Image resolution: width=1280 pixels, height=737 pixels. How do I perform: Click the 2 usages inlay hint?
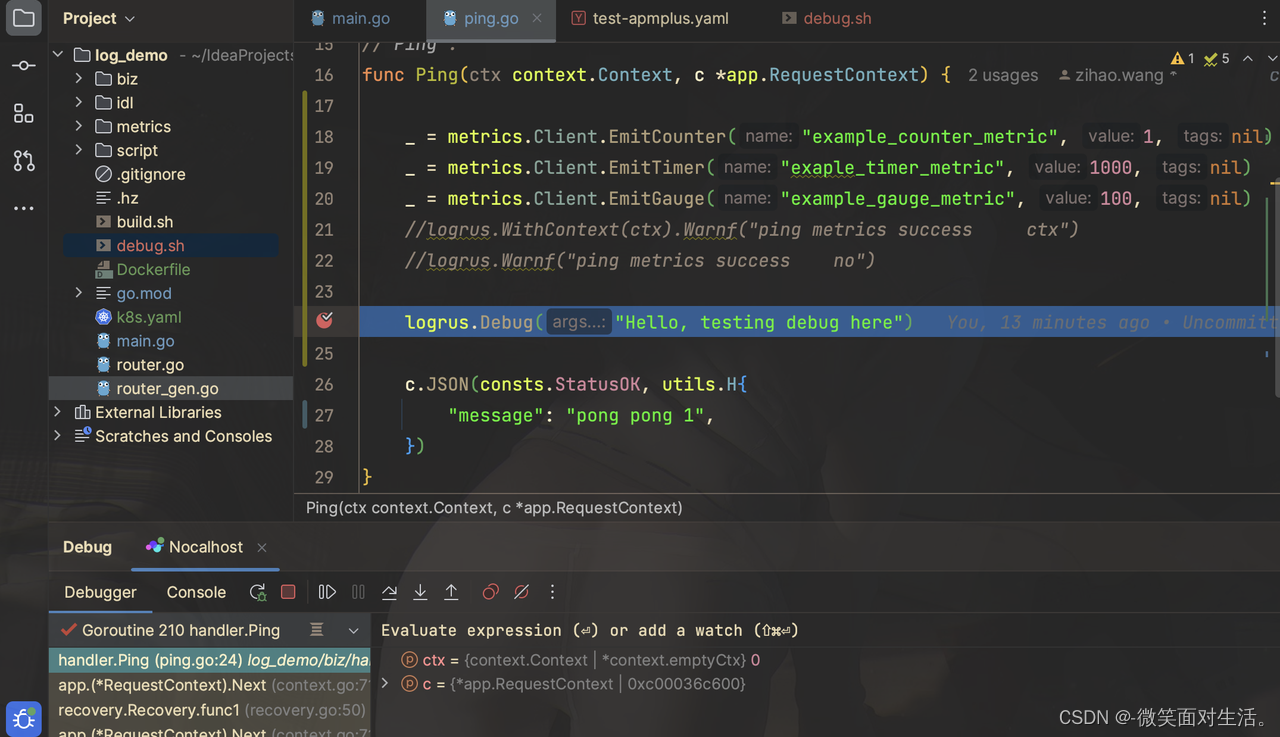[x=1003, y=75]
